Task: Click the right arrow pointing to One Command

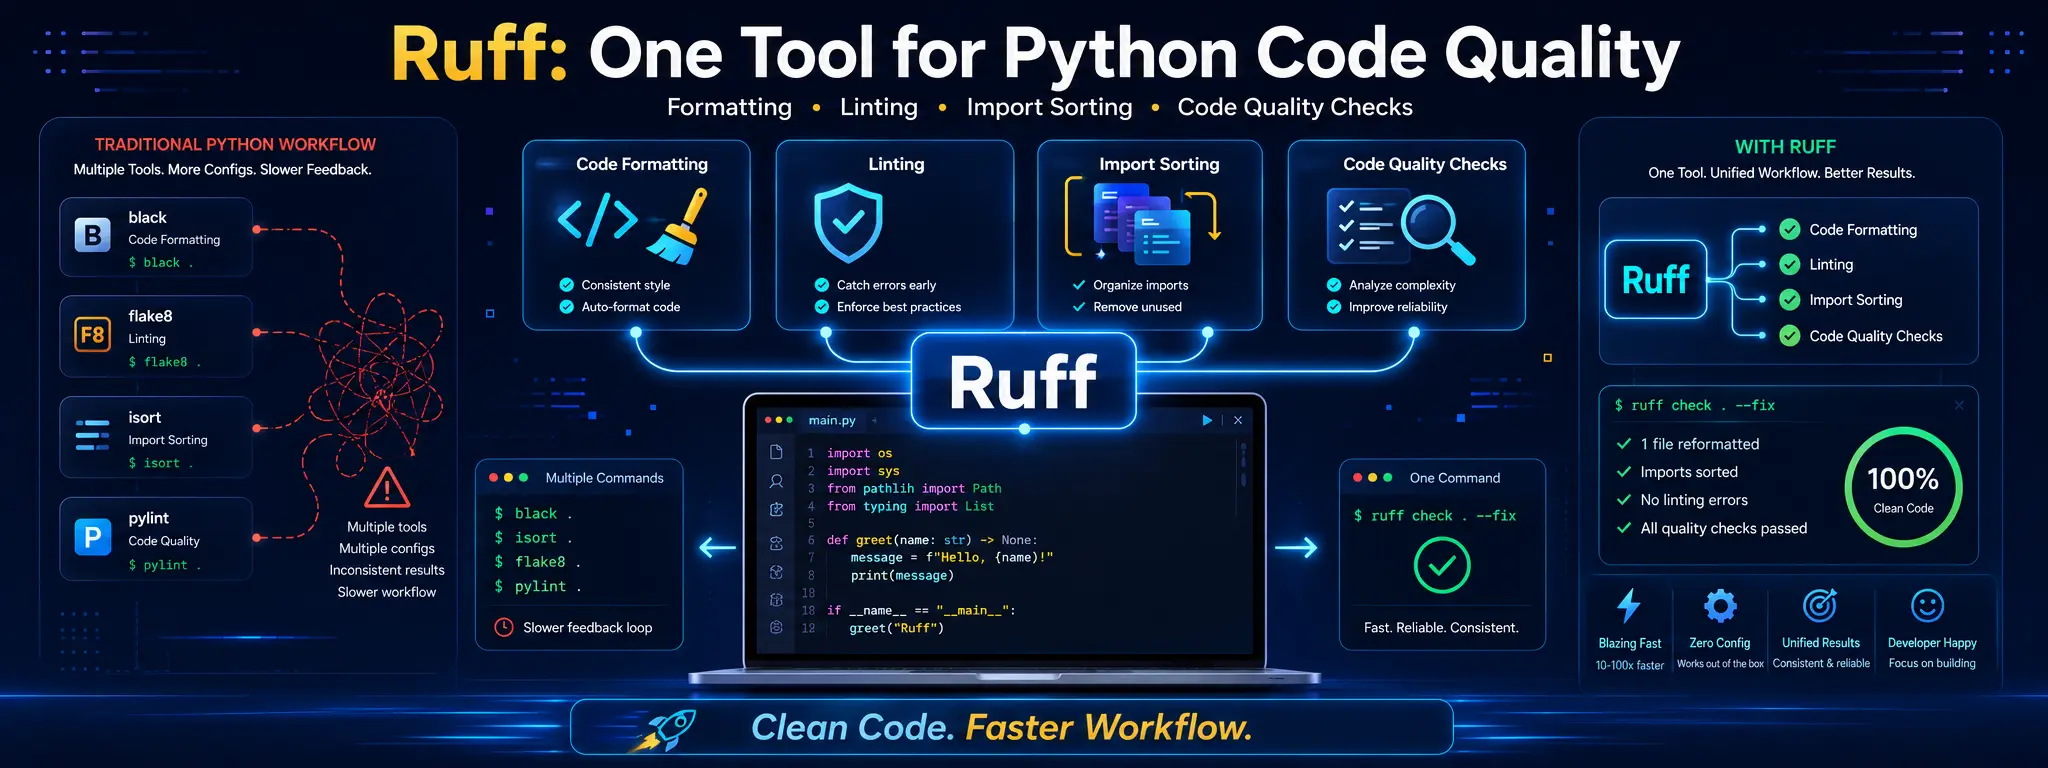Action: click(x=1296, y=547)
